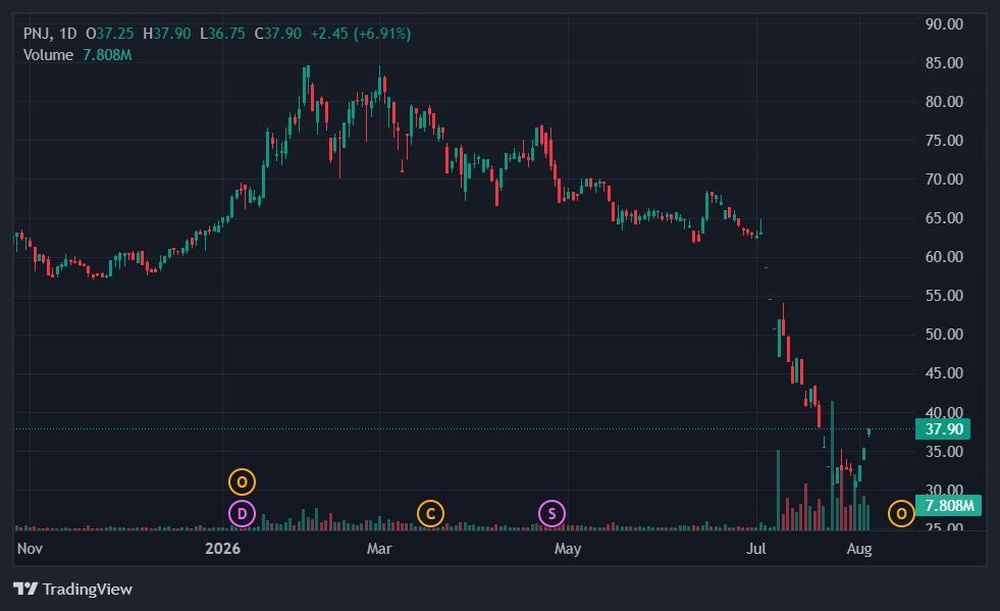Click the 80.00 price axis label

point(944,101)
